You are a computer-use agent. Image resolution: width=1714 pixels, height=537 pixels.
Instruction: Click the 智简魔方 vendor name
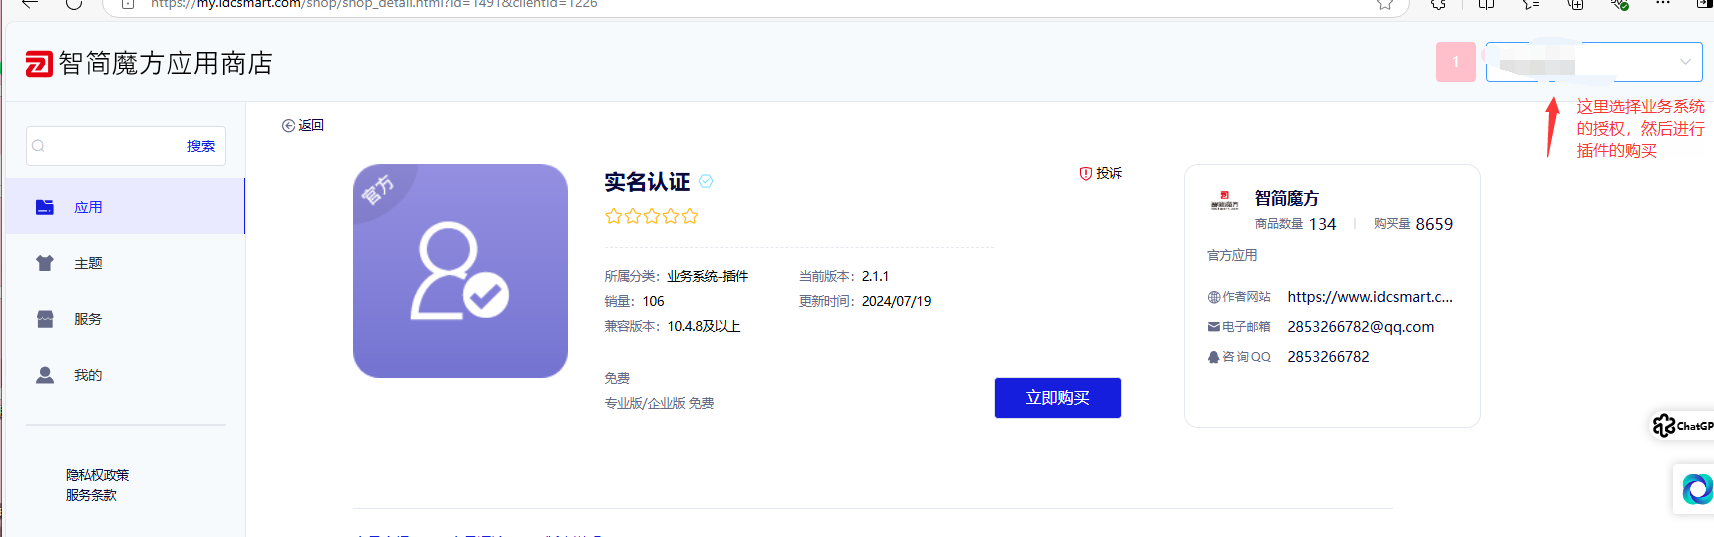tap(1287, 198)
